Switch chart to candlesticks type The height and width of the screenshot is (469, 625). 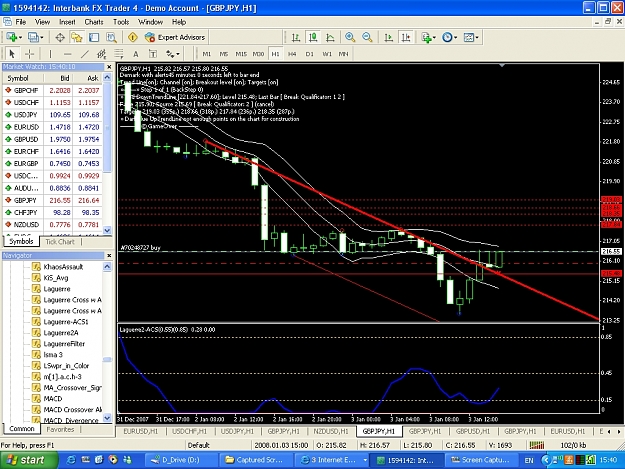(313, 37)
